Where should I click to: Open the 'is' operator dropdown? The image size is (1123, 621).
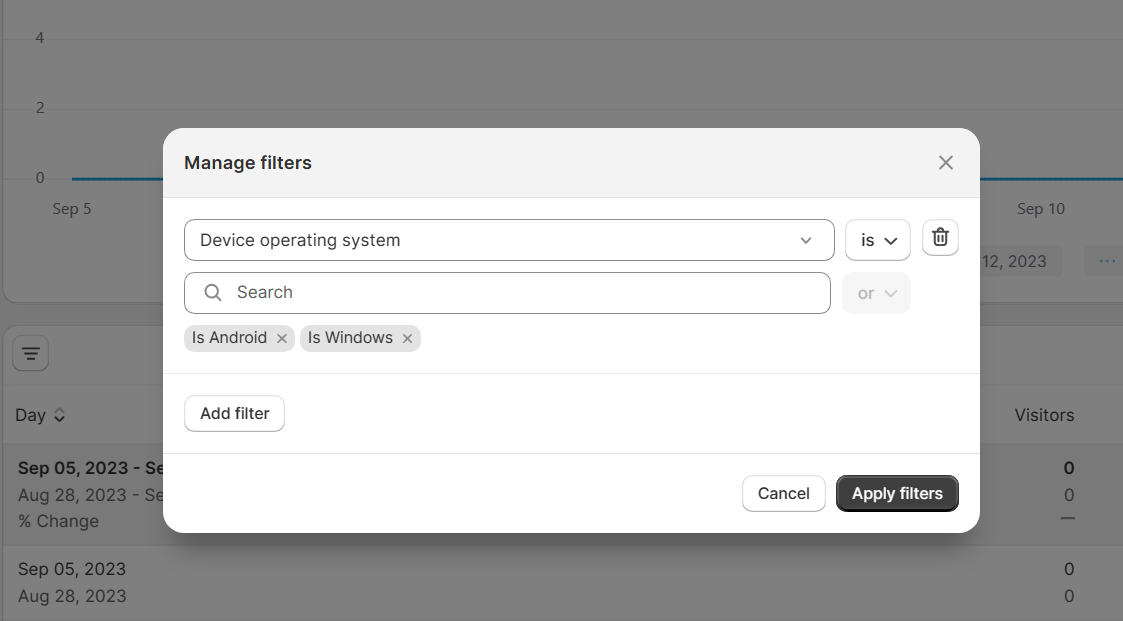(x=877, y=241)
